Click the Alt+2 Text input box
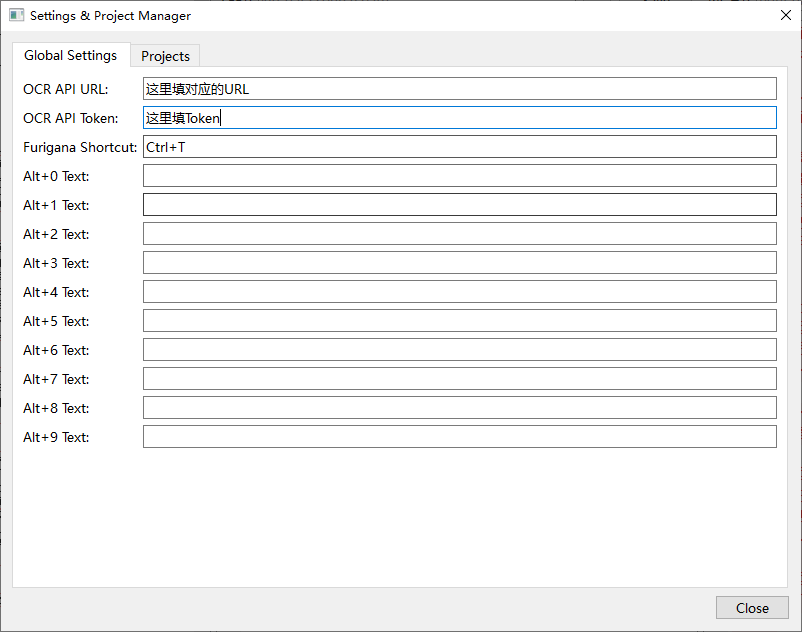 (x=460, y=234)
